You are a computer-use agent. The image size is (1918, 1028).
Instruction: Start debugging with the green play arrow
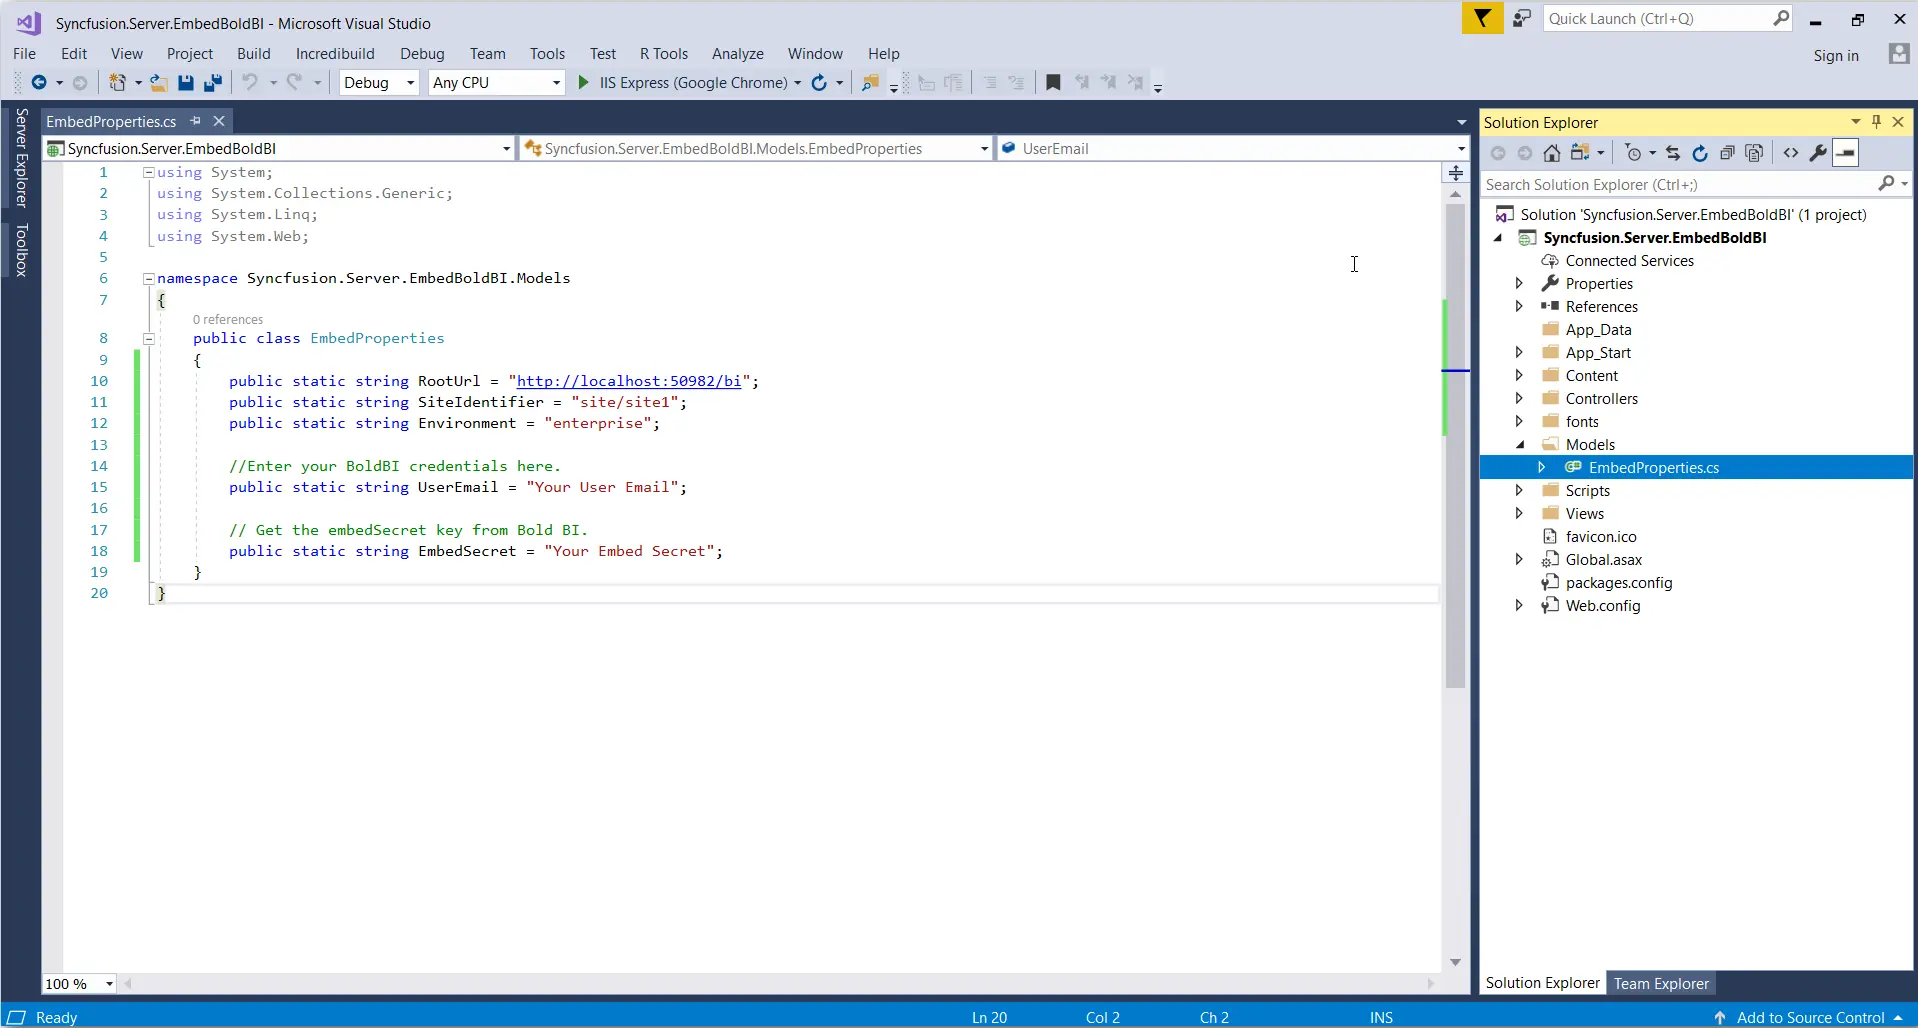(584, 83)
